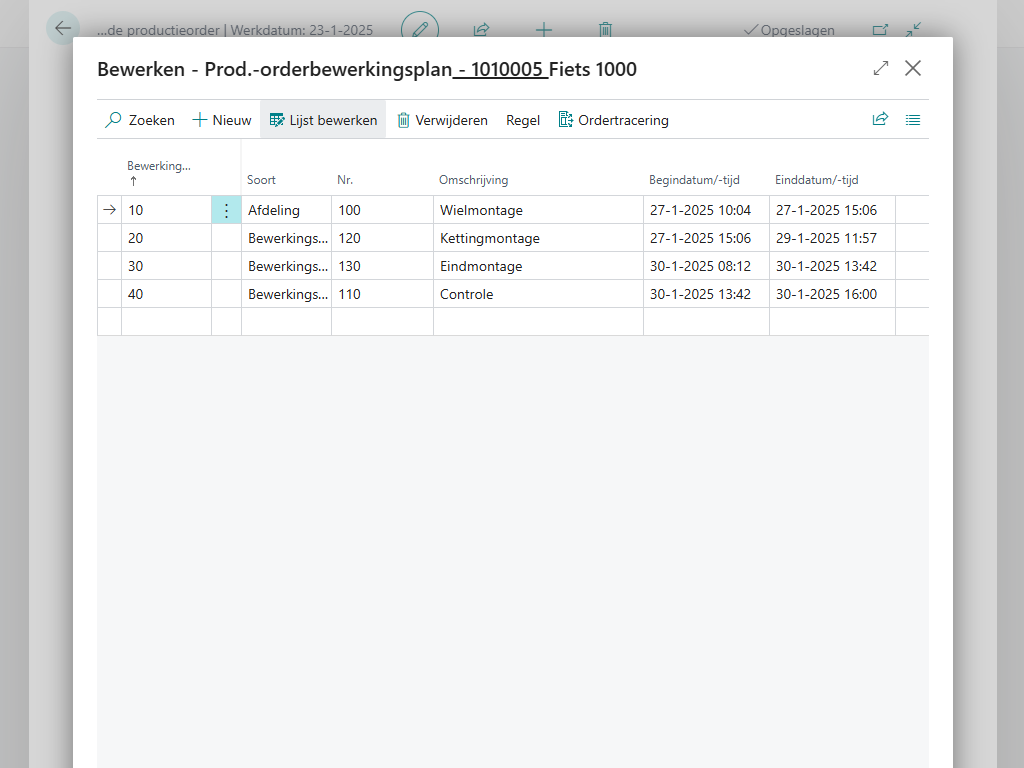This screenshot has height=768, width=1024.
Task: Click the Controle end date 30-1-2025 16:00
Action: (x=826, y=294)
